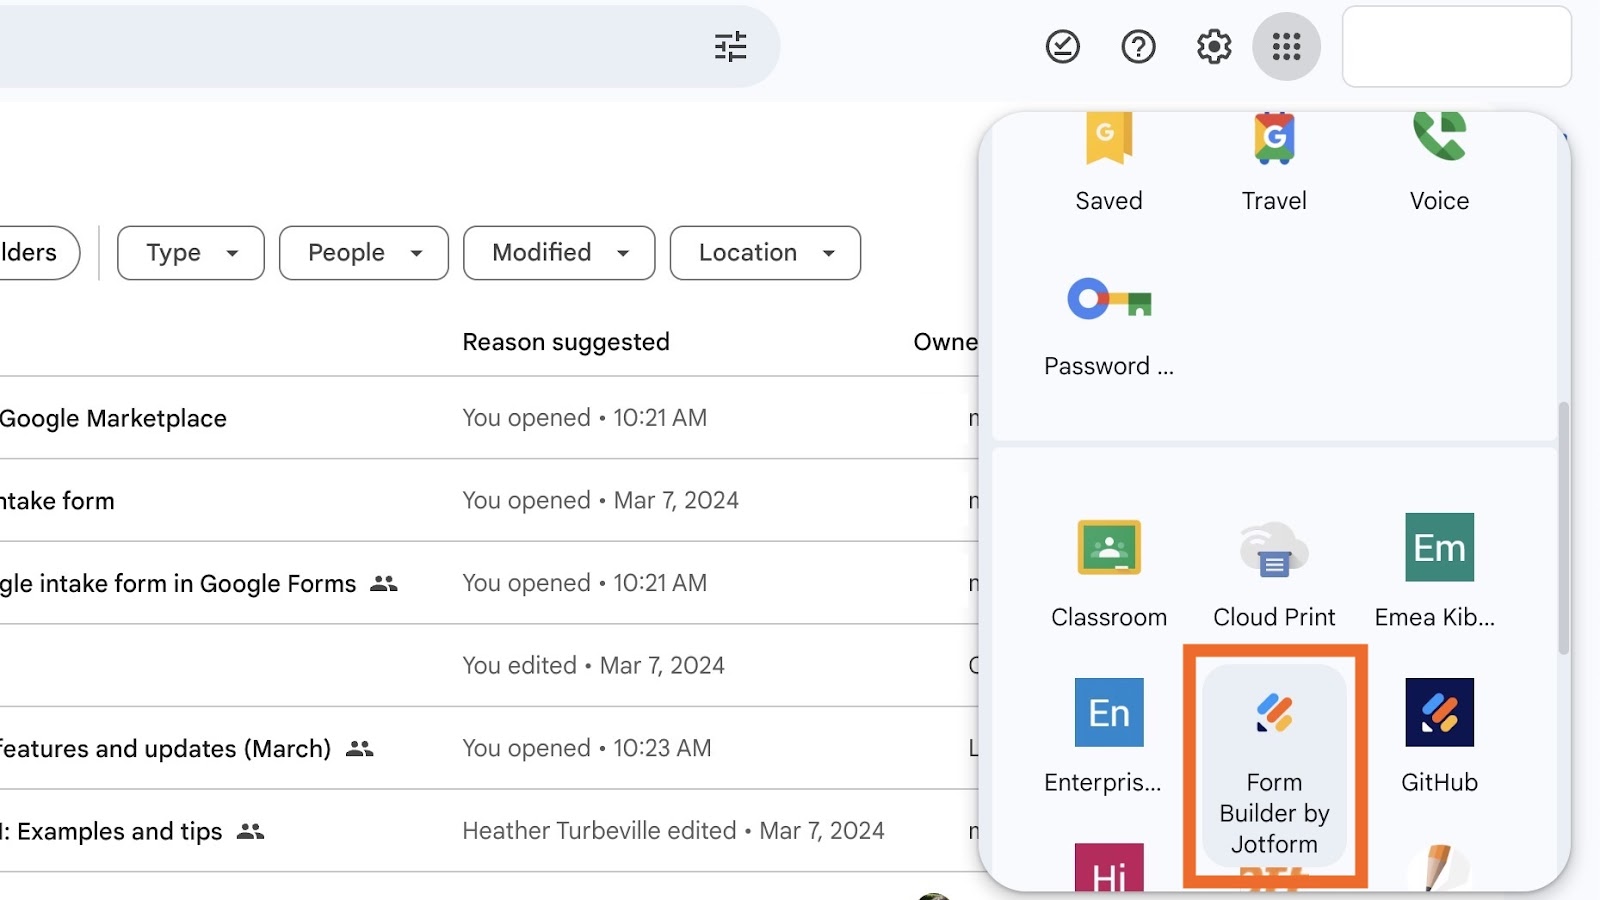Image resolution: width=1600 pixels, height=900 pixels.
Task: Close the Google apps grid launcher
Action: pos(1286,46)
